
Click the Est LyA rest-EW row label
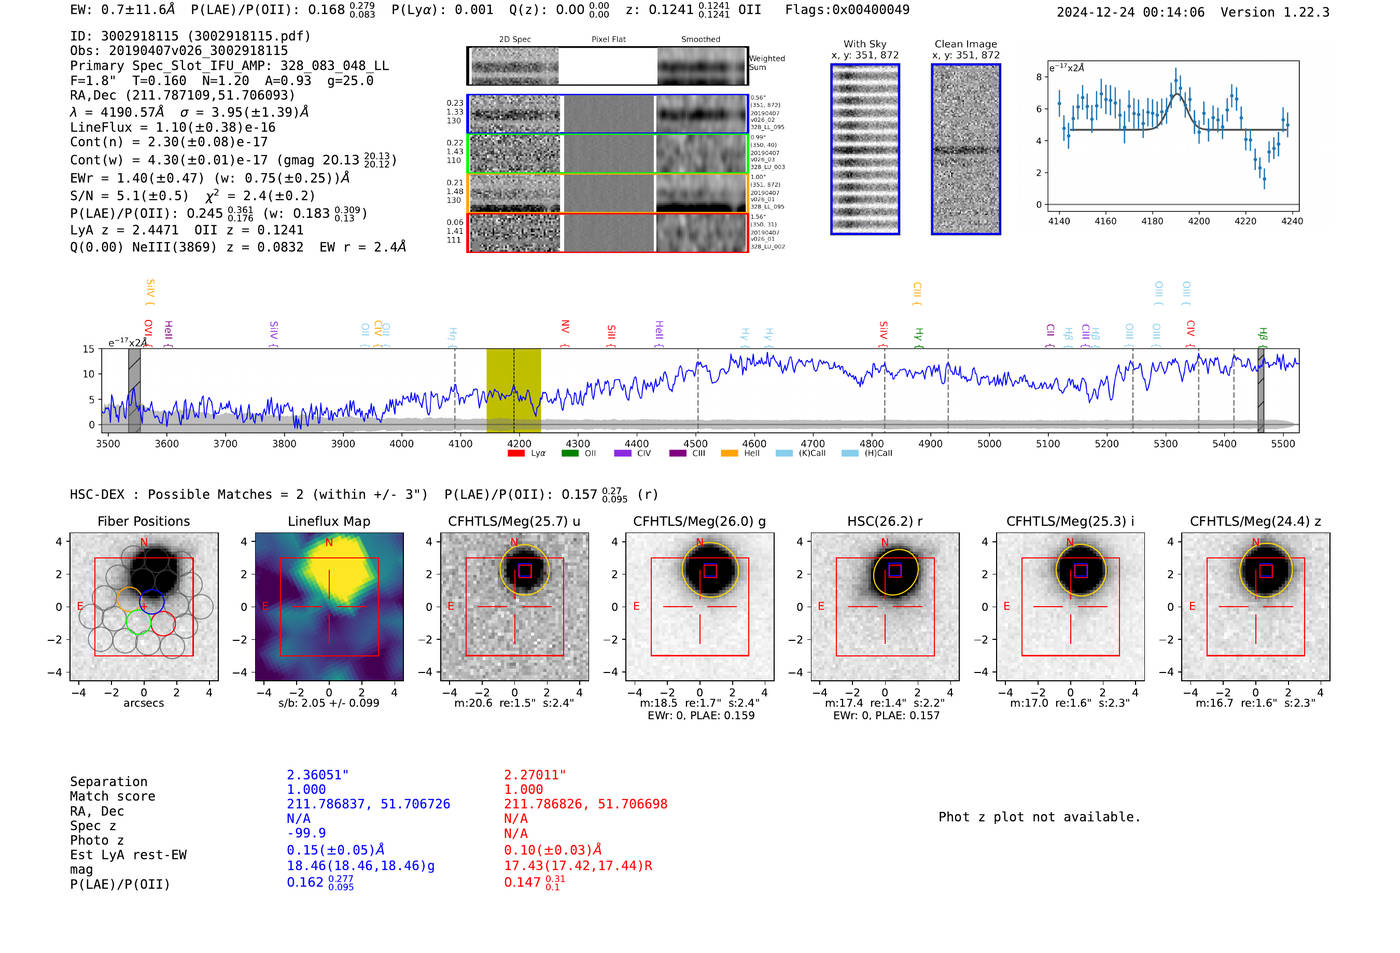(128, 855)
